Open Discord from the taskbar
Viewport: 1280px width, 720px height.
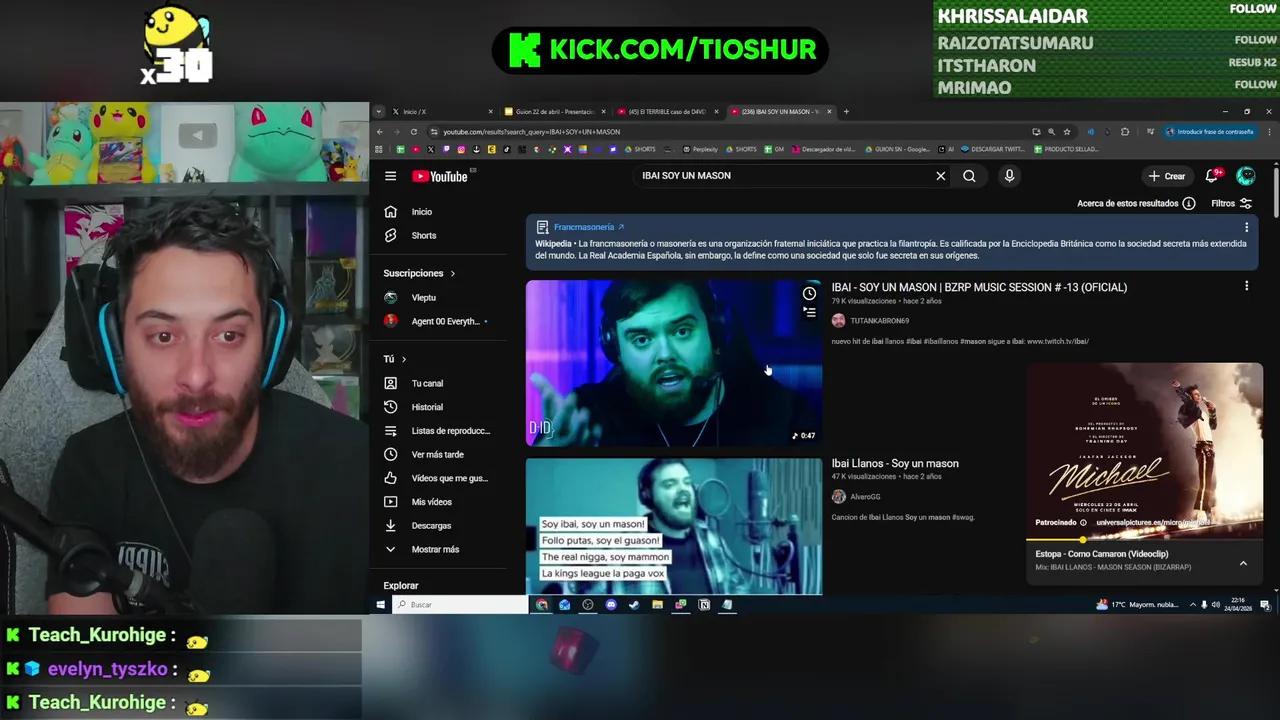coord(611,605)
